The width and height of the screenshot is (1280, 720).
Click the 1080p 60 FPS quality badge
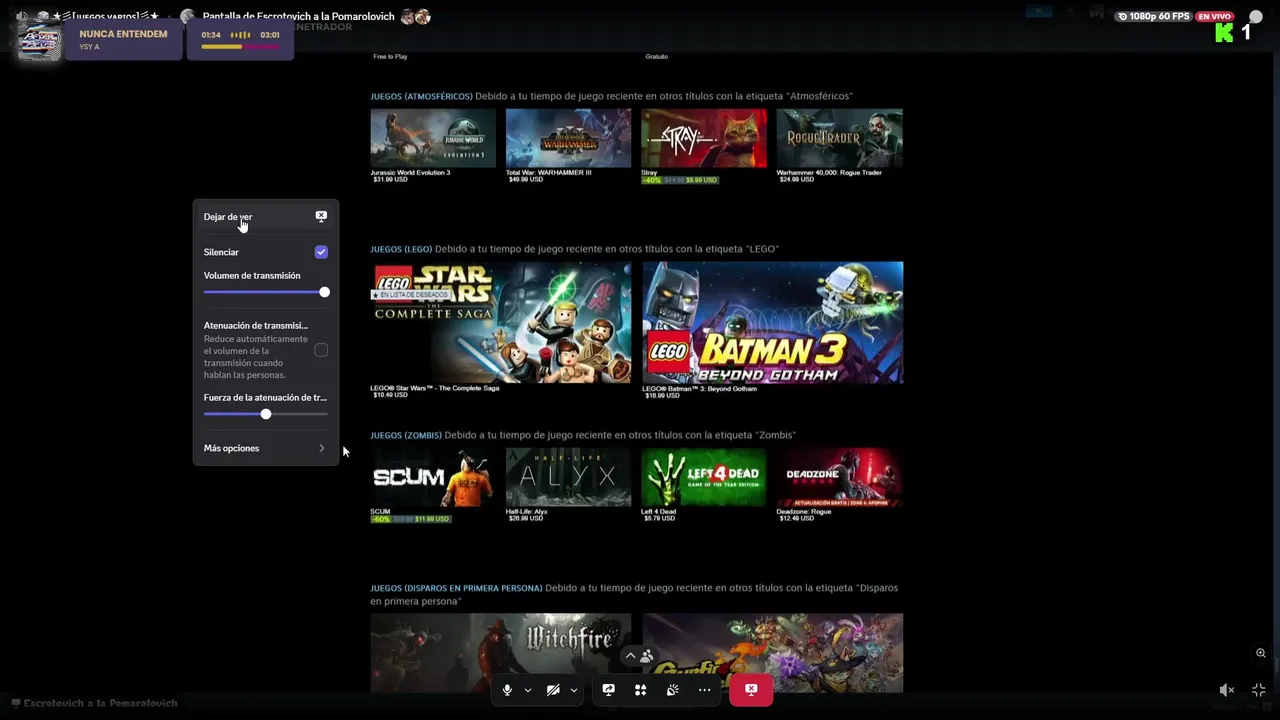pos(1153,16)
